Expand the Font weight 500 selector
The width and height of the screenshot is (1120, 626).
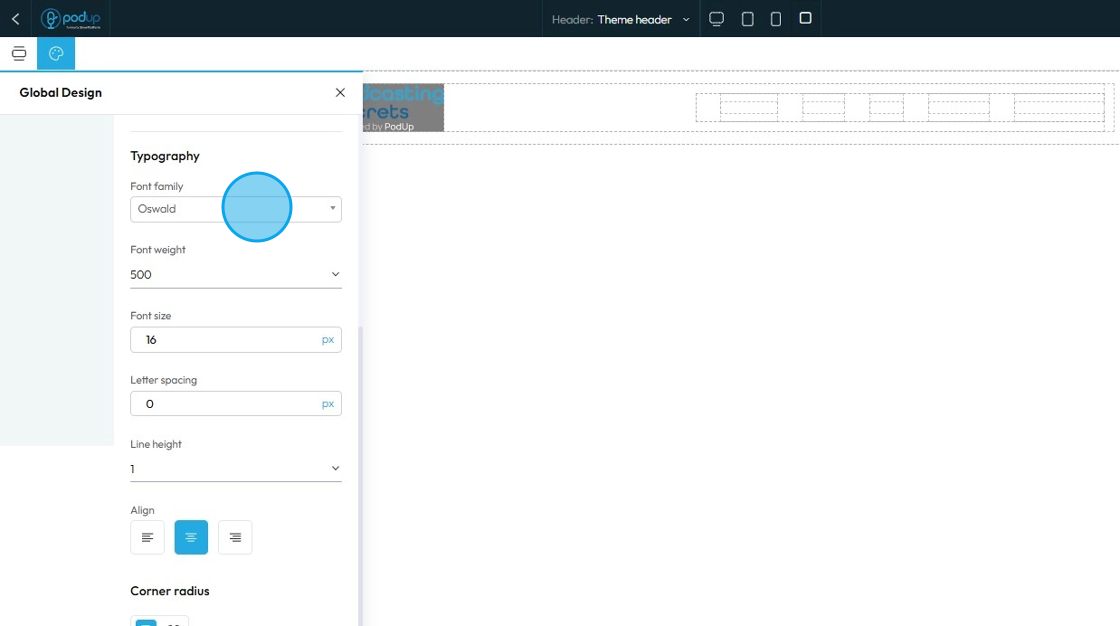click(236, 274)
